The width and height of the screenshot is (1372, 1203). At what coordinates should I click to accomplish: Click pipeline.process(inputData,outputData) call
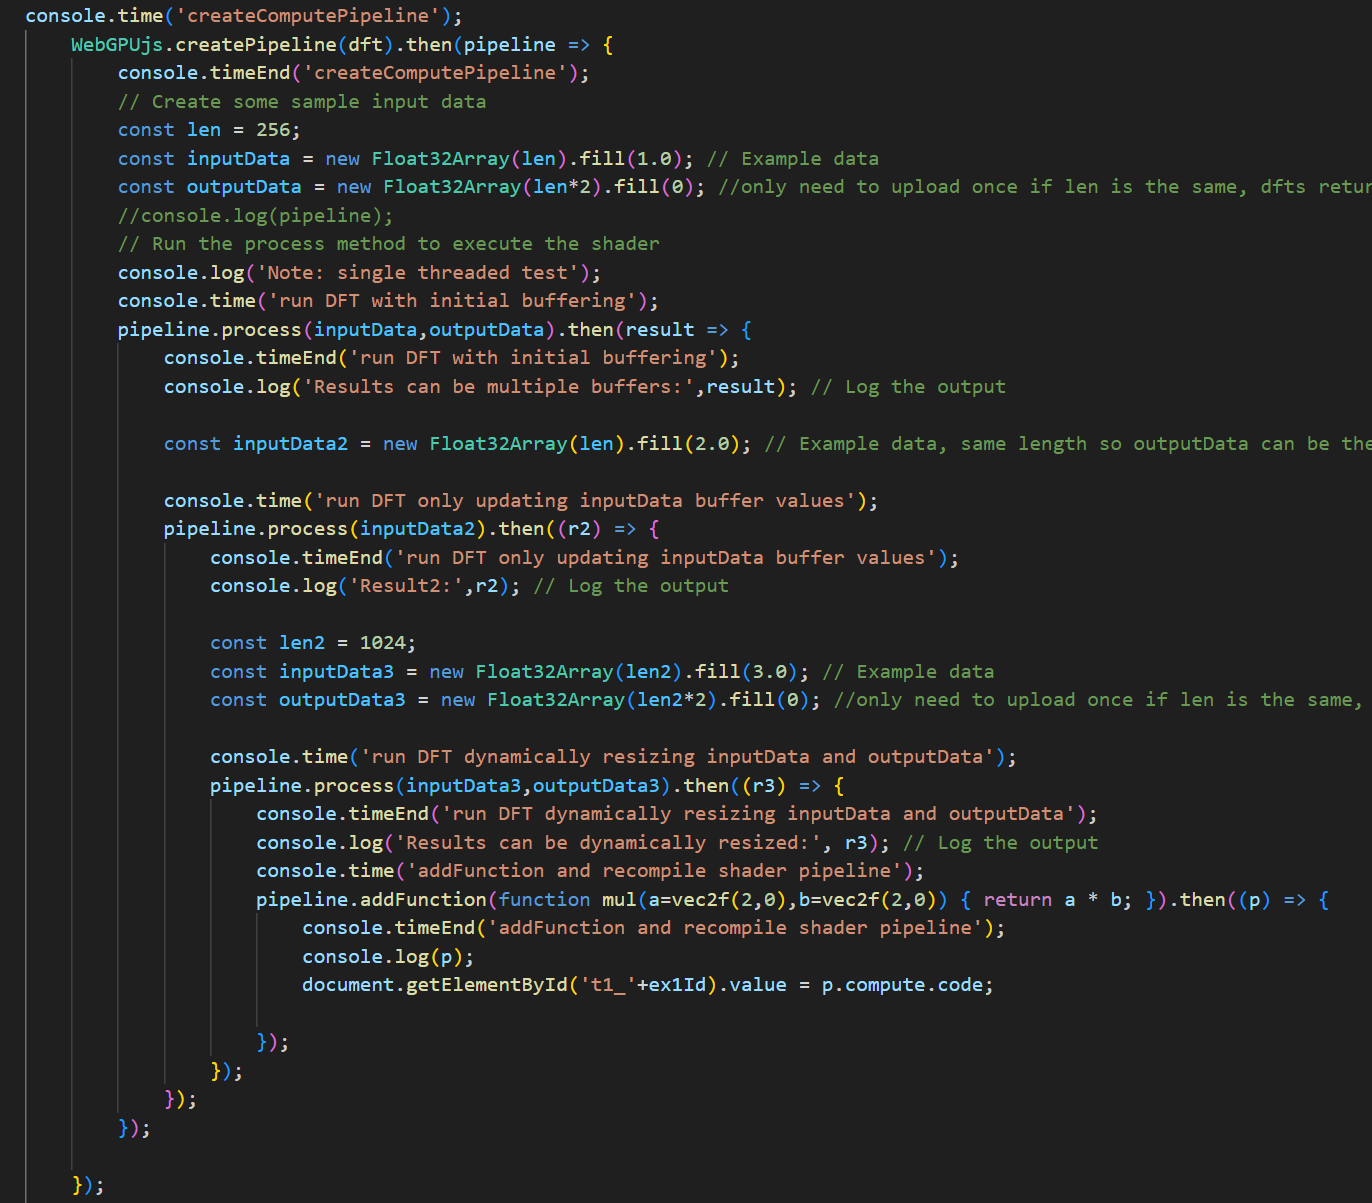point(336,329)
